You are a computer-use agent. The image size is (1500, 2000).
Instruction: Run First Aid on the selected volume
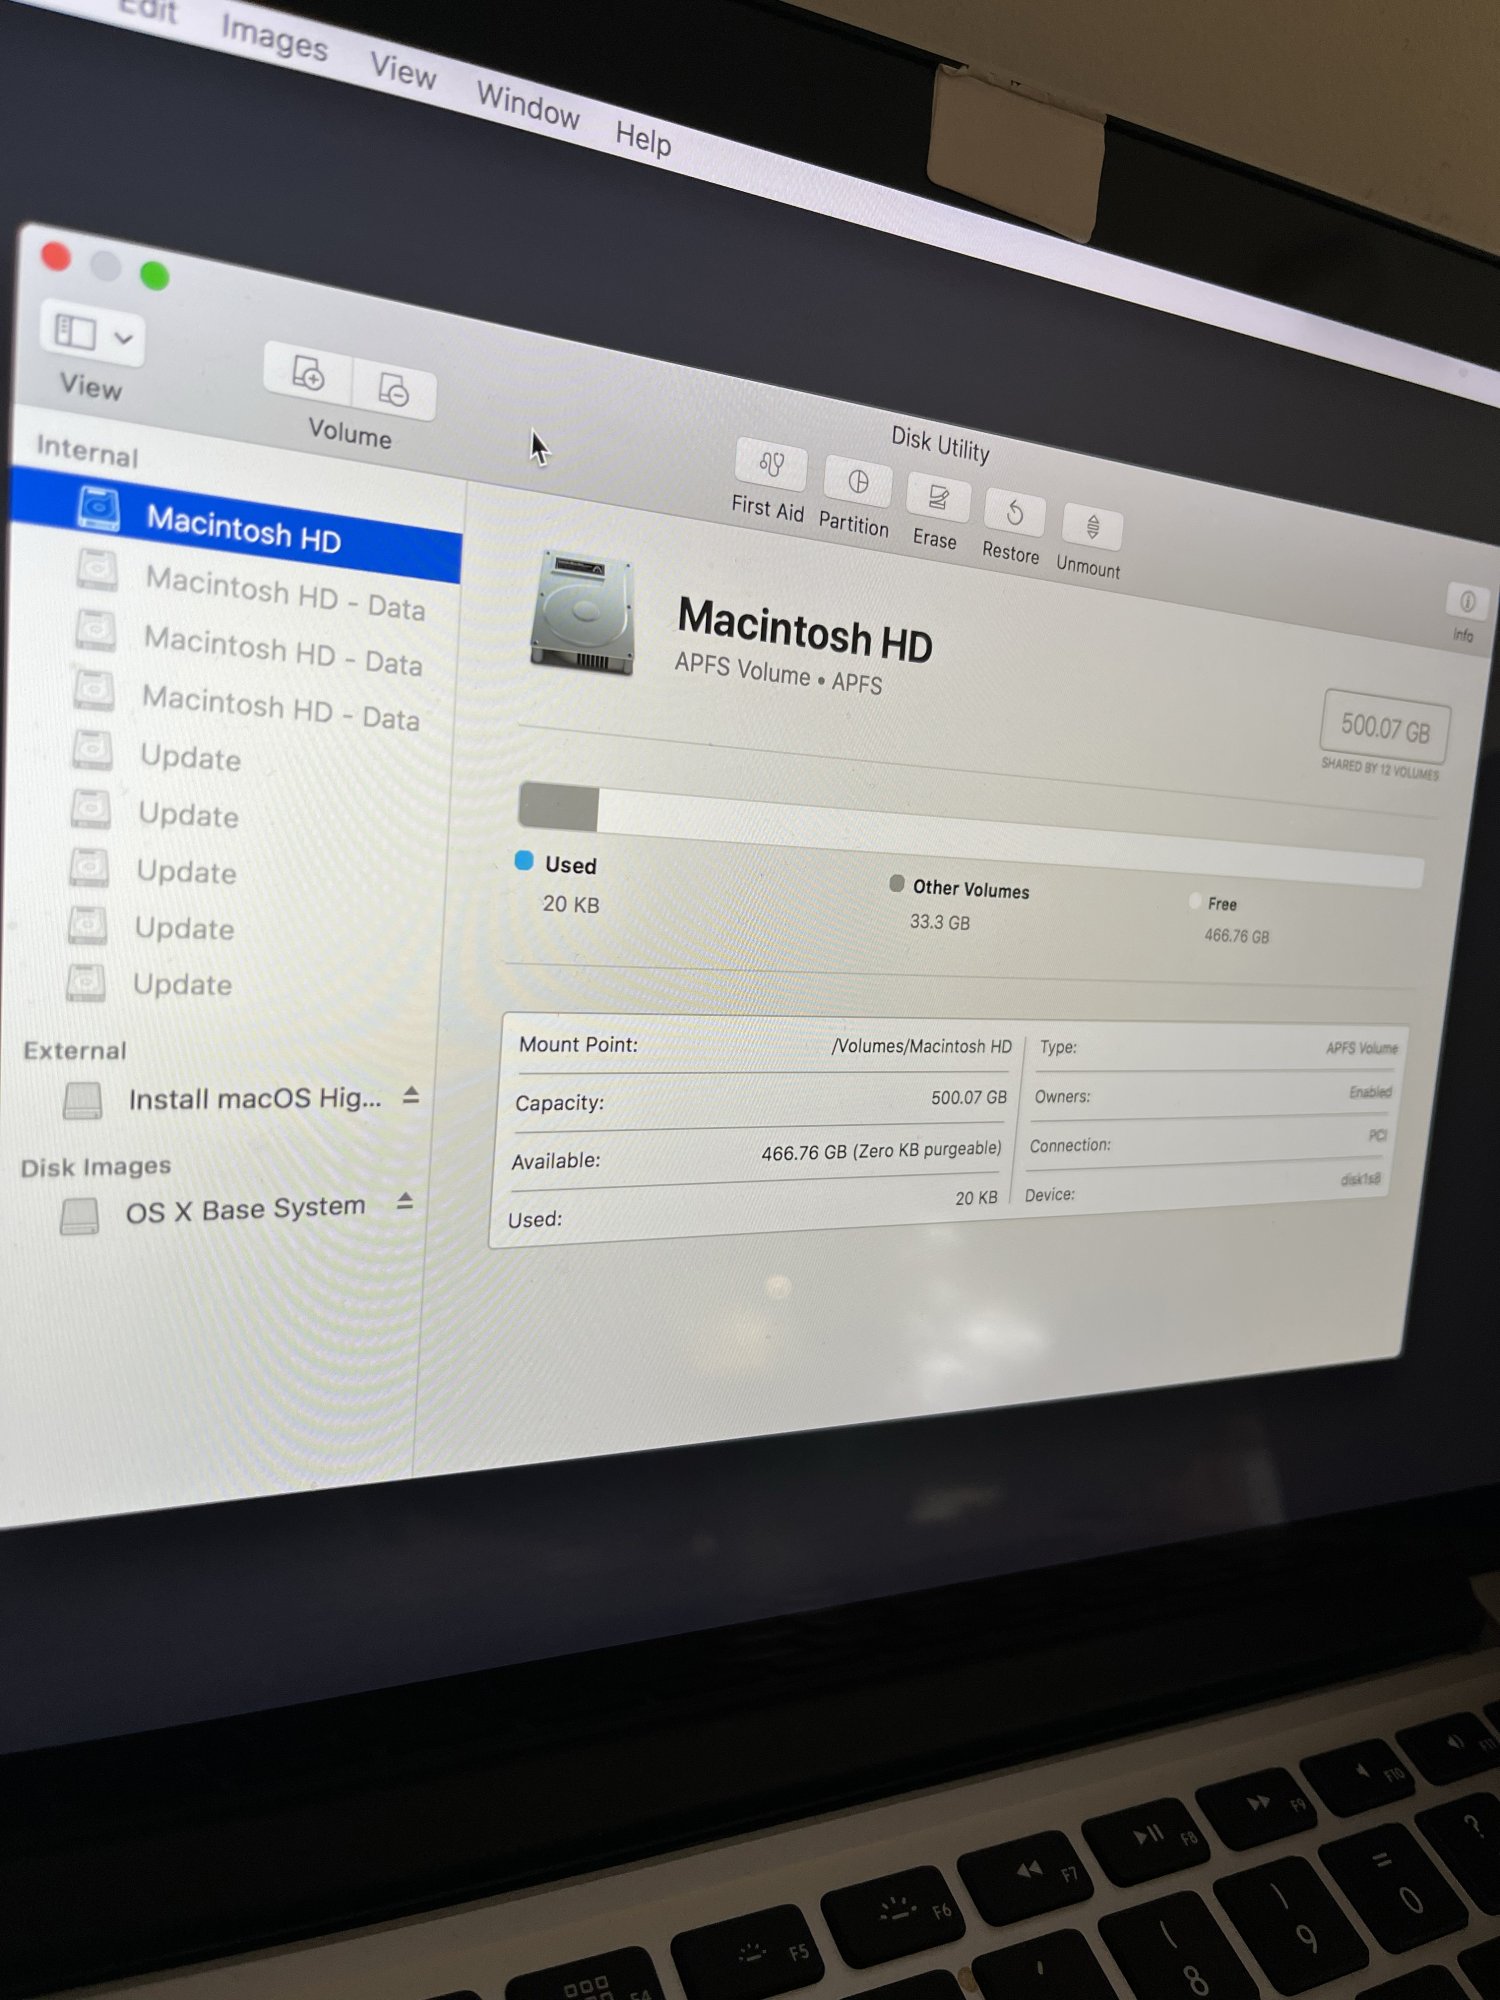click(x=770, y=466)
